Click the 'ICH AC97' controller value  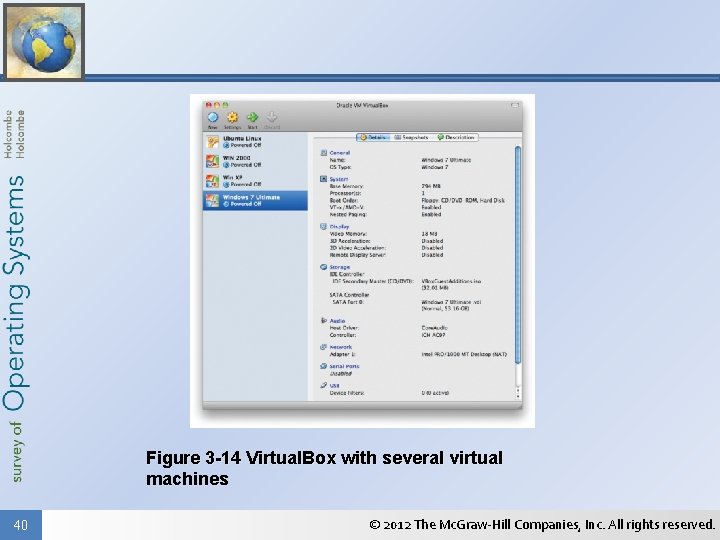(x=433, y=335)
